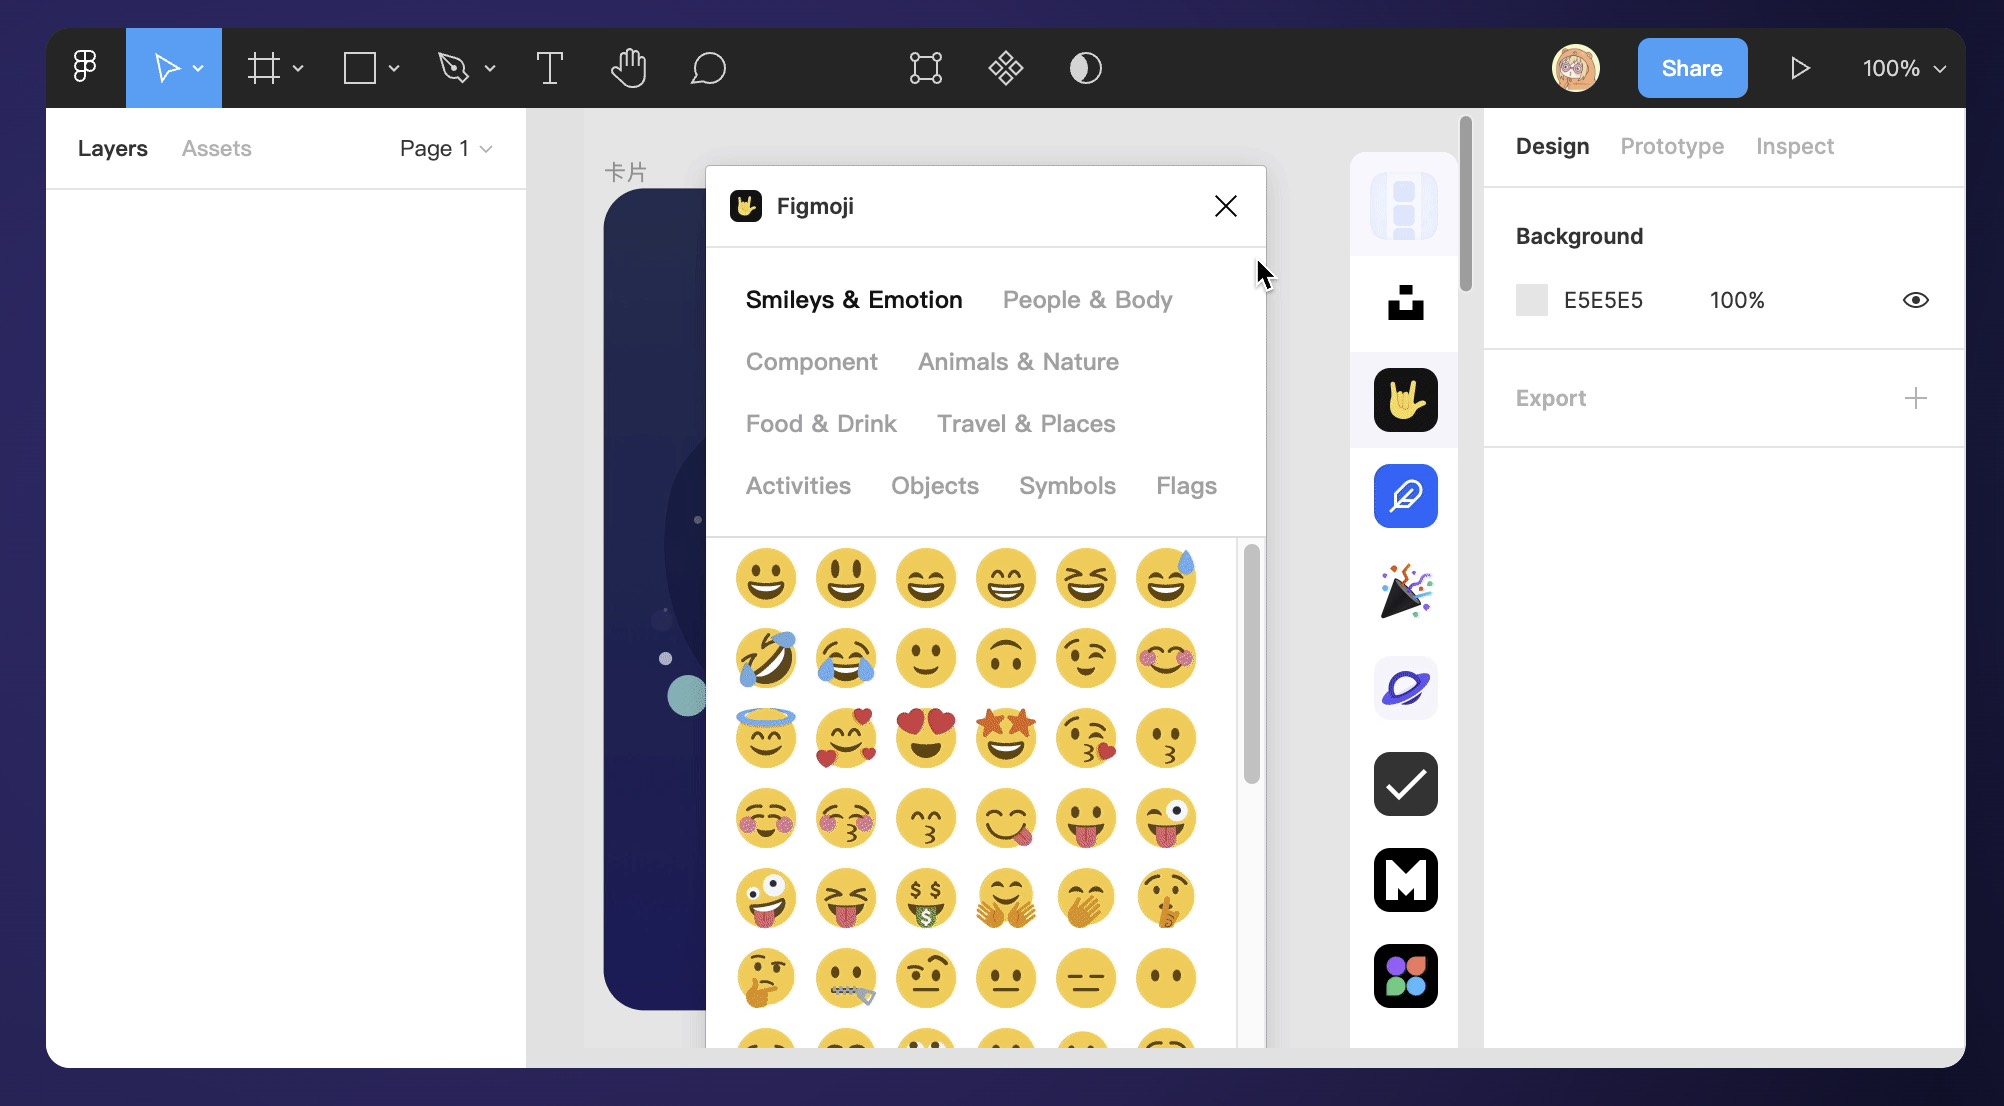The width and height of the screenshot is (2004, 1106).
Task: Open the checkmark plugin icon
Action: (1406, 784)
